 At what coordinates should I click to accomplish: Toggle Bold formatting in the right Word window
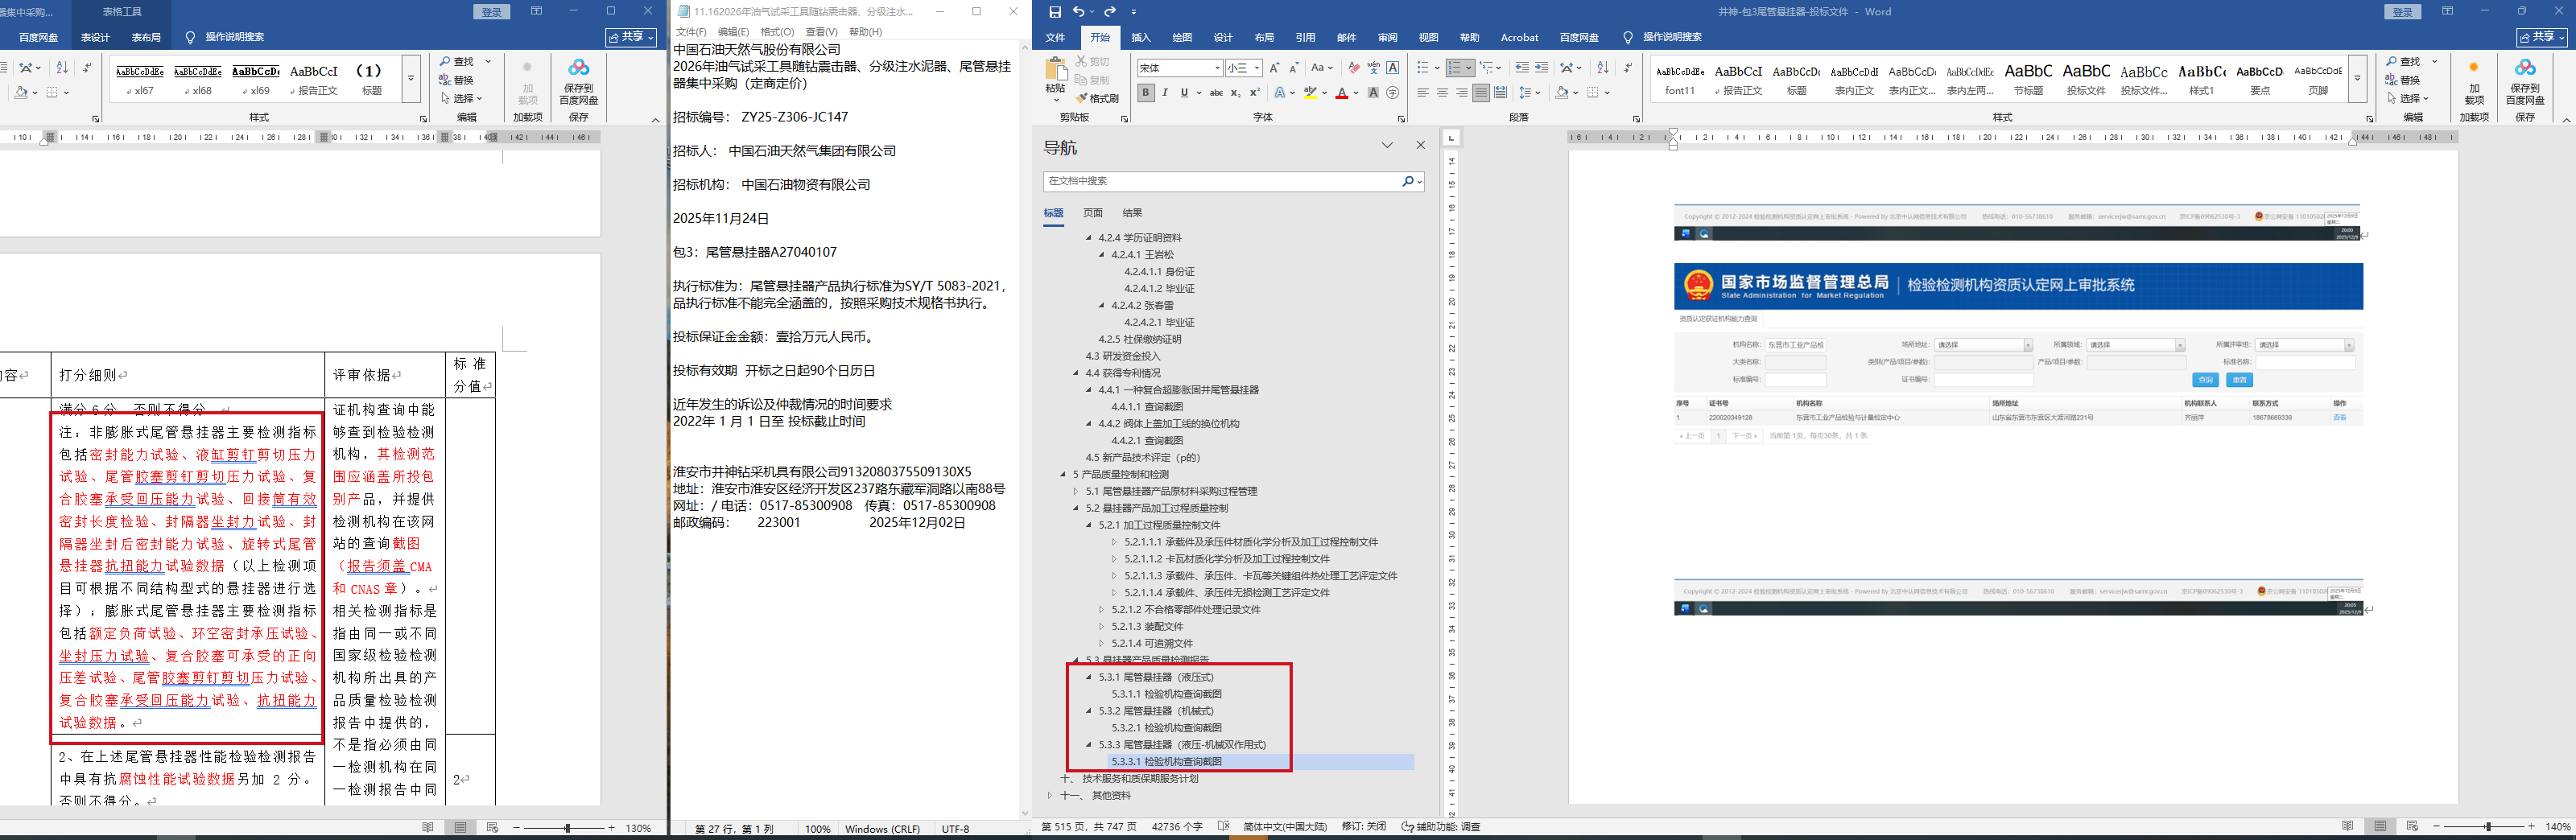1146,93
